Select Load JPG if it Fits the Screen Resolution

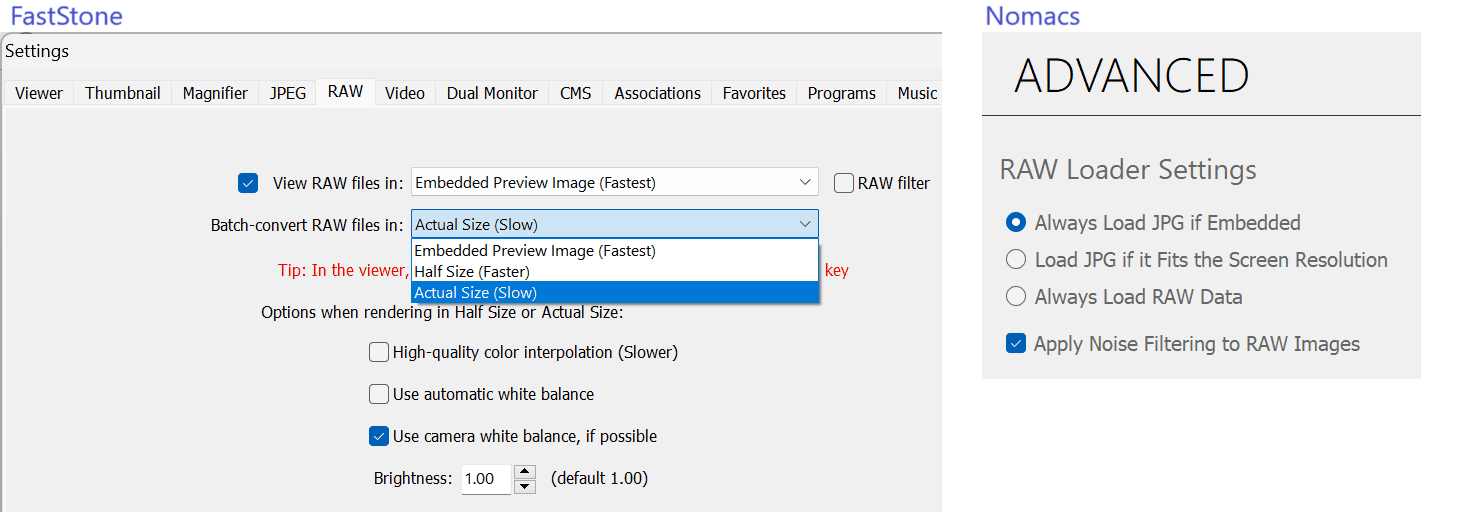1016,259
